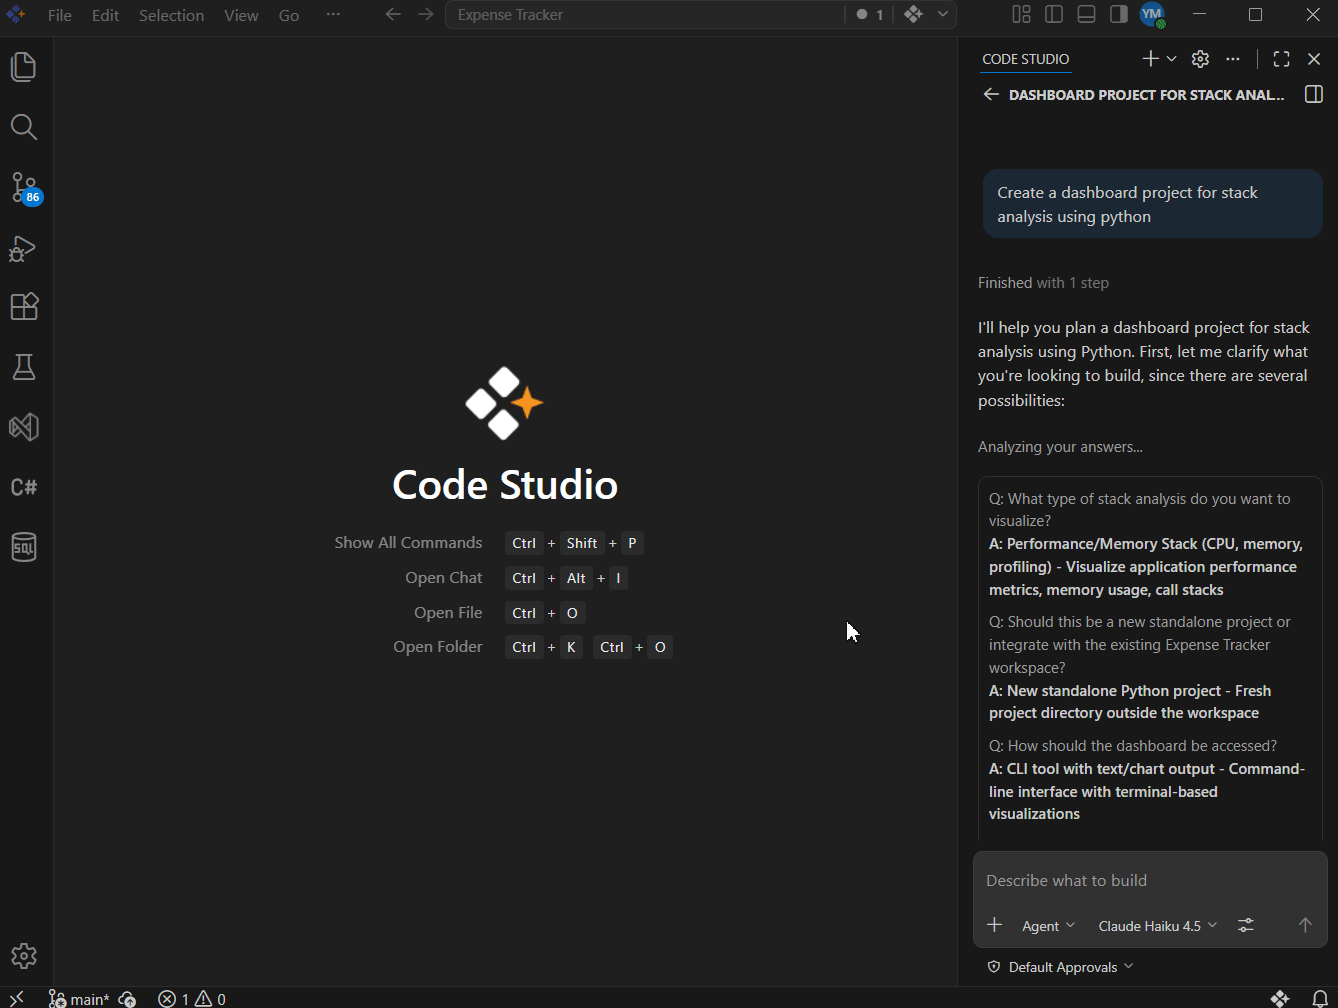Focus the Describe what to build input
Viewport: 1338px width, 1008px height.
coord(1149,881)
